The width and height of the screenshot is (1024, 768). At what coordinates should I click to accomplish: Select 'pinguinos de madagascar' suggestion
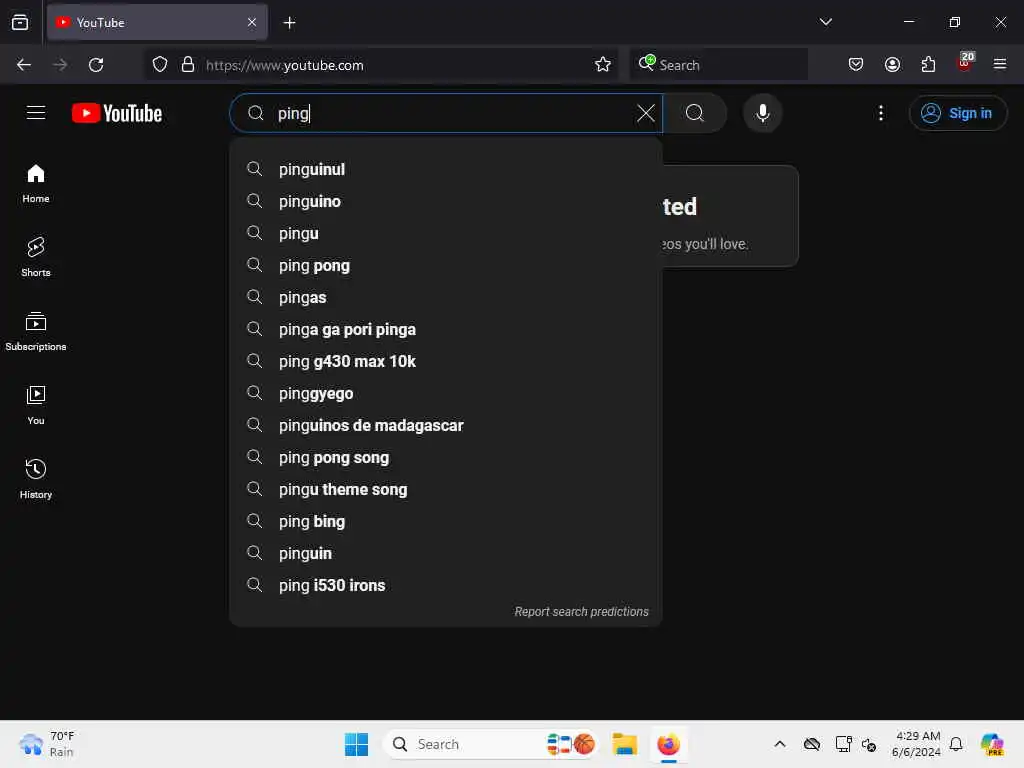click(446, 425)
